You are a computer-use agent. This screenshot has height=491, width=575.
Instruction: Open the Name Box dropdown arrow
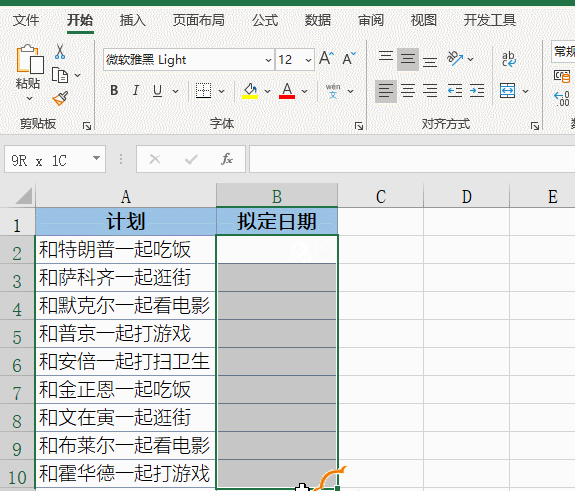click(96, 158)
